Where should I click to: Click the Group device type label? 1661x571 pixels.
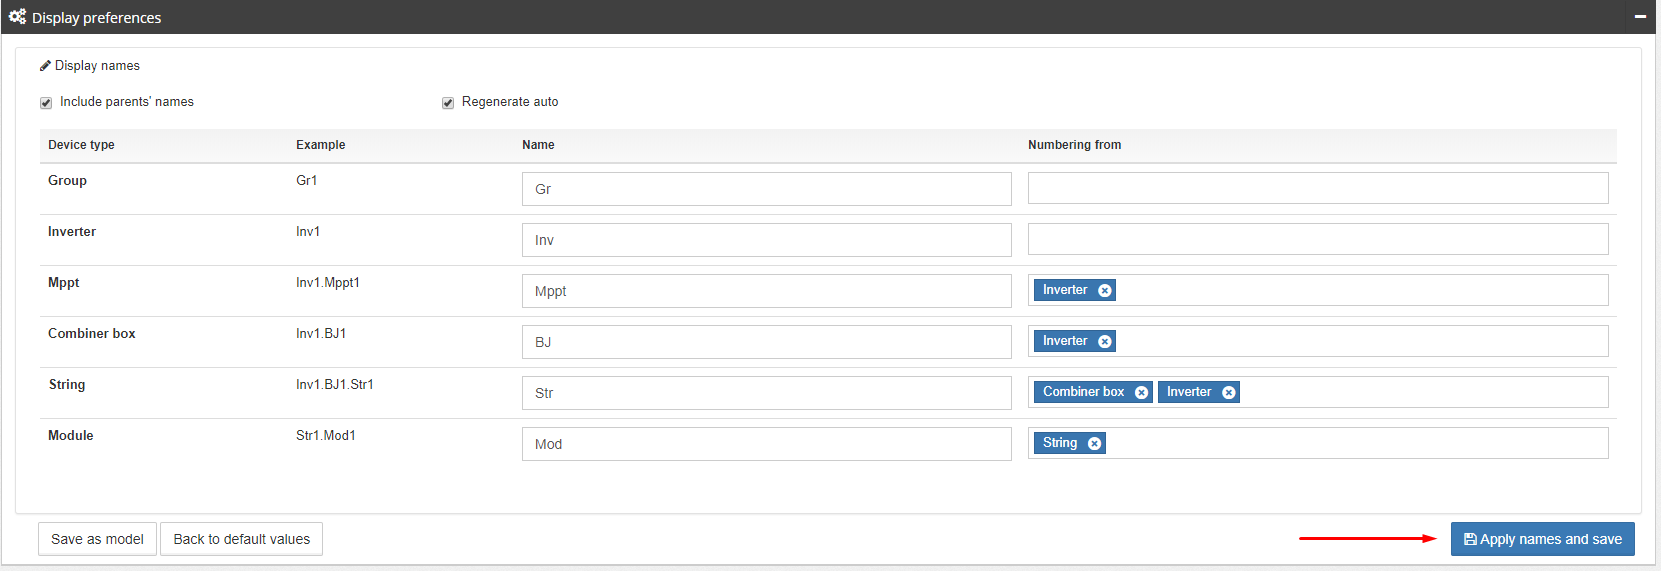67,181
